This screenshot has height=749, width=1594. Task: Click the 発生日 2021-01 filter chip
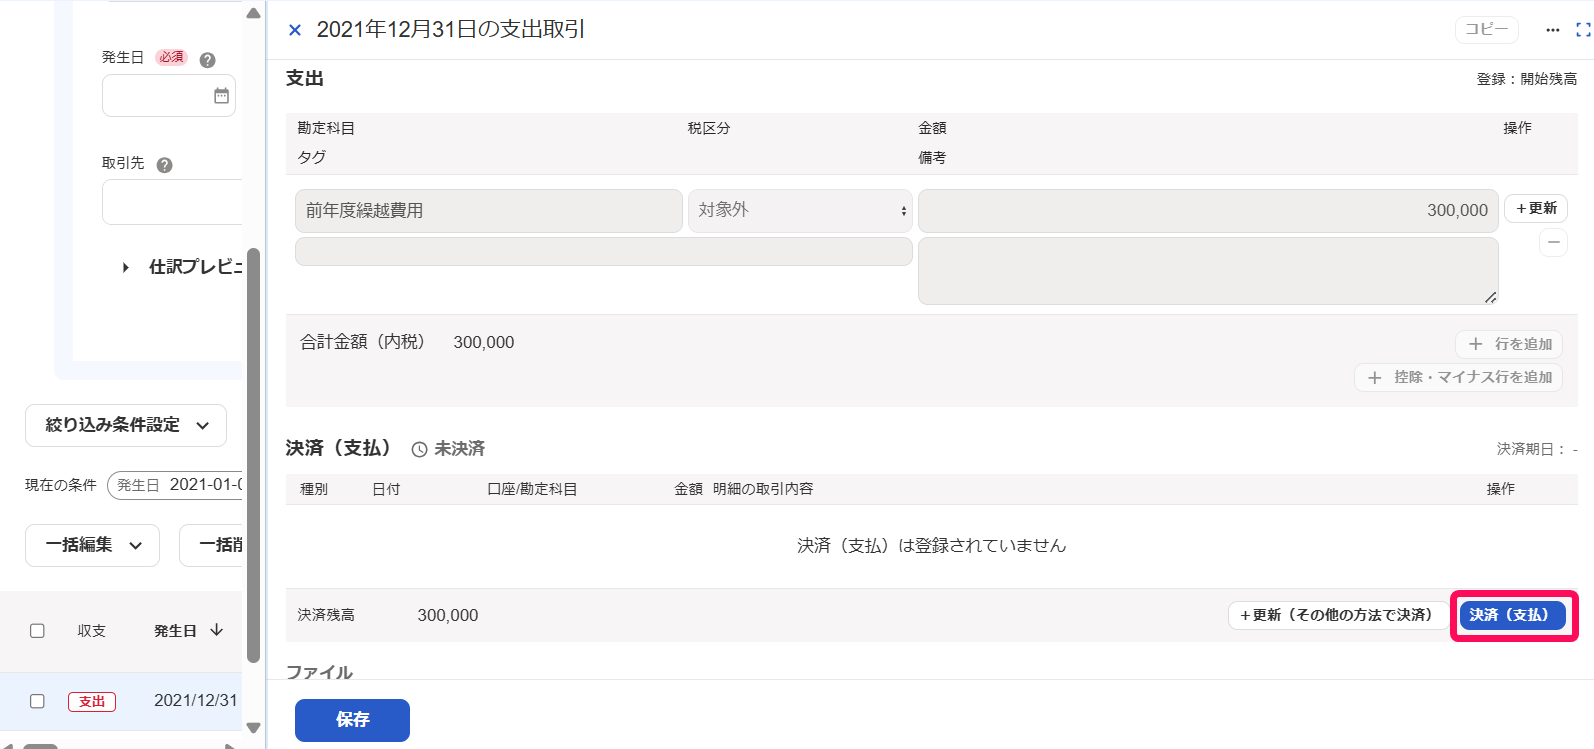pos(176,485)
